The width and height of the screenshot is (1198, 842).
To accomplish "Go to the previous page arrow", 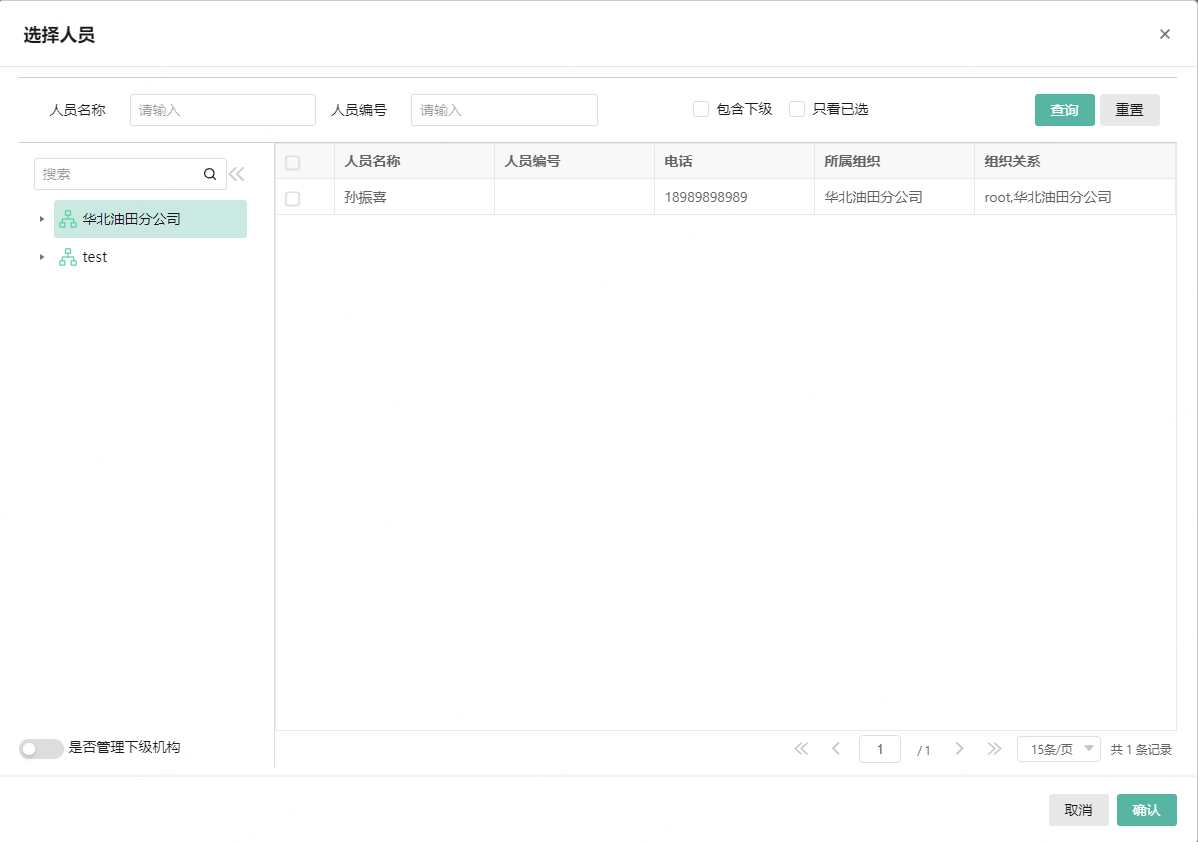I will pyautogui.click(x=836, y=749).
